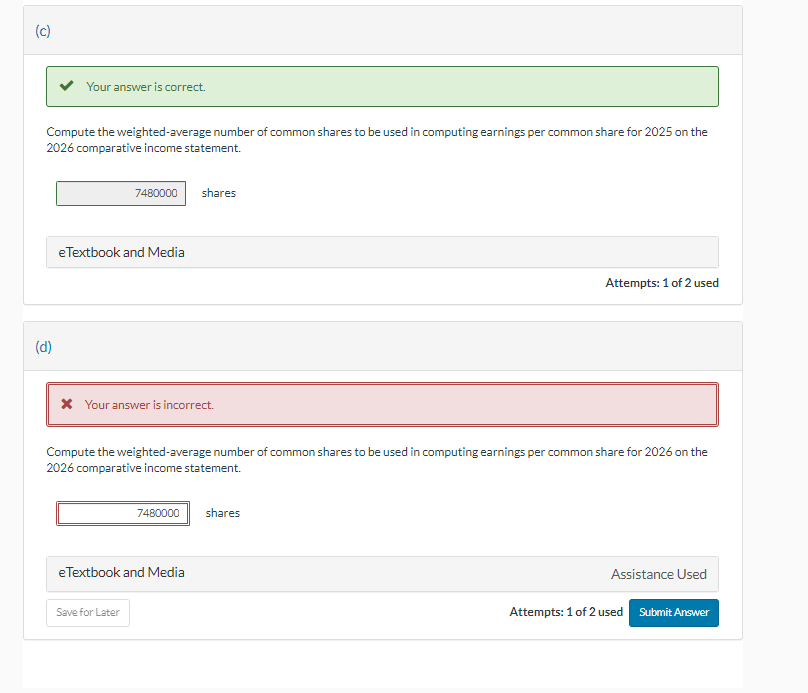The width and height of the screenshot is (808, 693).
Task: Click the Submit Answer button
Action: (674, 613)
